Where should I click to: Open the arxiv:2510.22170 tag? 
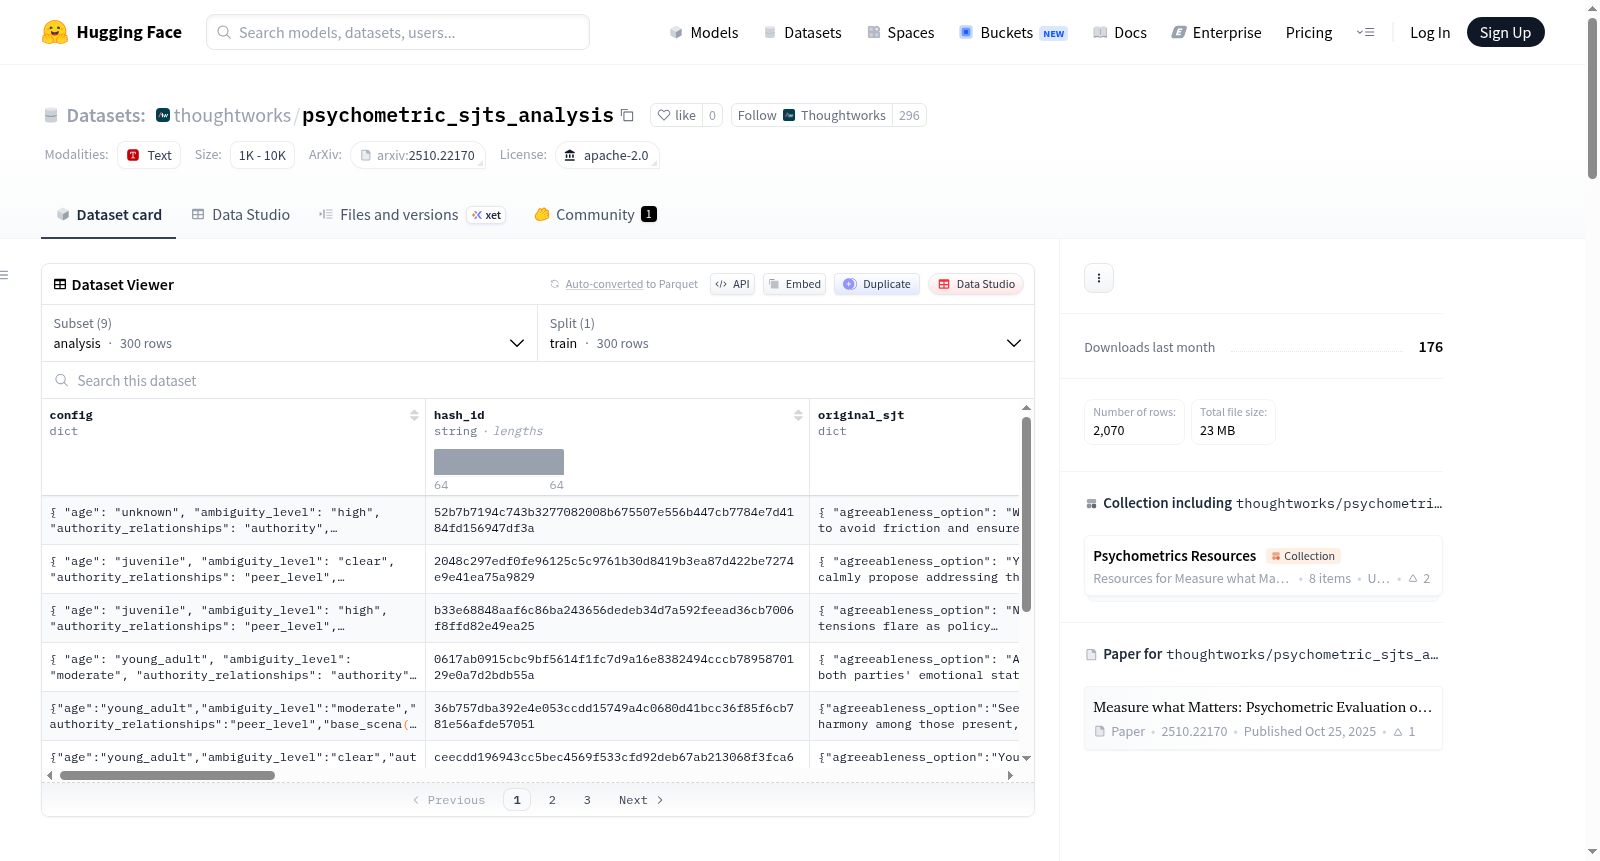coord(418,156)
